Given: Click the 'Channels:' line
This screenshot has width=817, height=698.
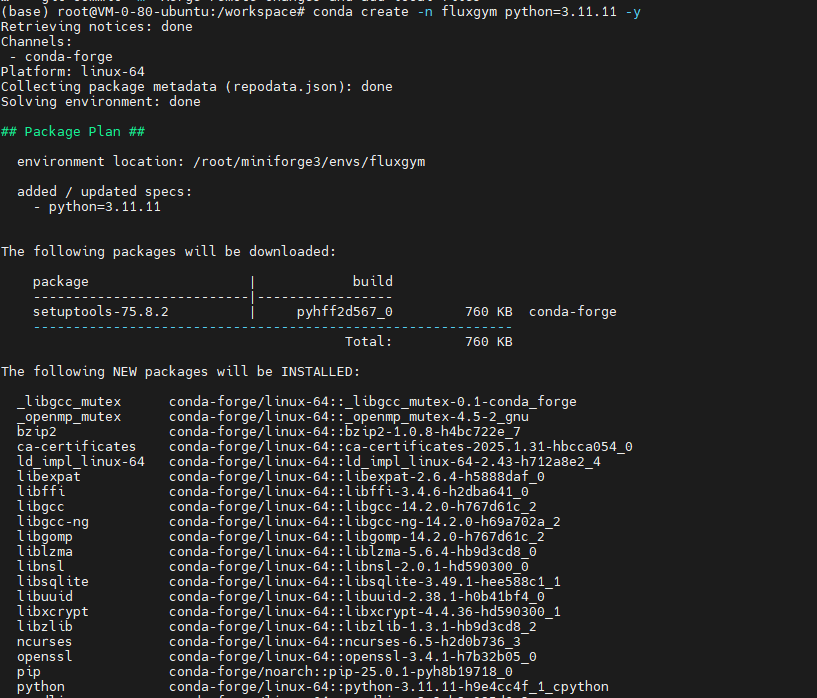Looking at the screenshot, I should (x=36, y=42).
